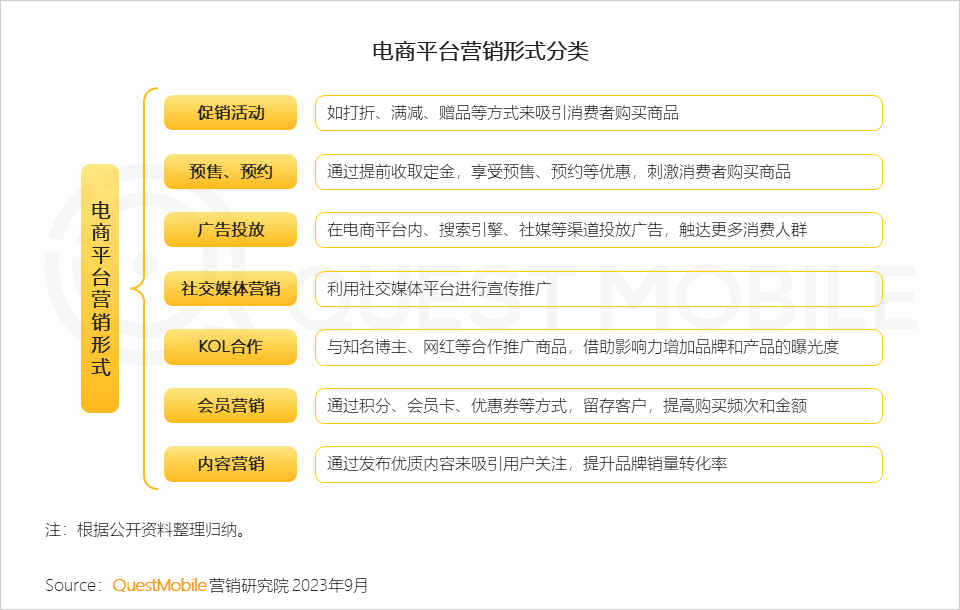Click the 广告投放 yellow label

coord(230,230)
